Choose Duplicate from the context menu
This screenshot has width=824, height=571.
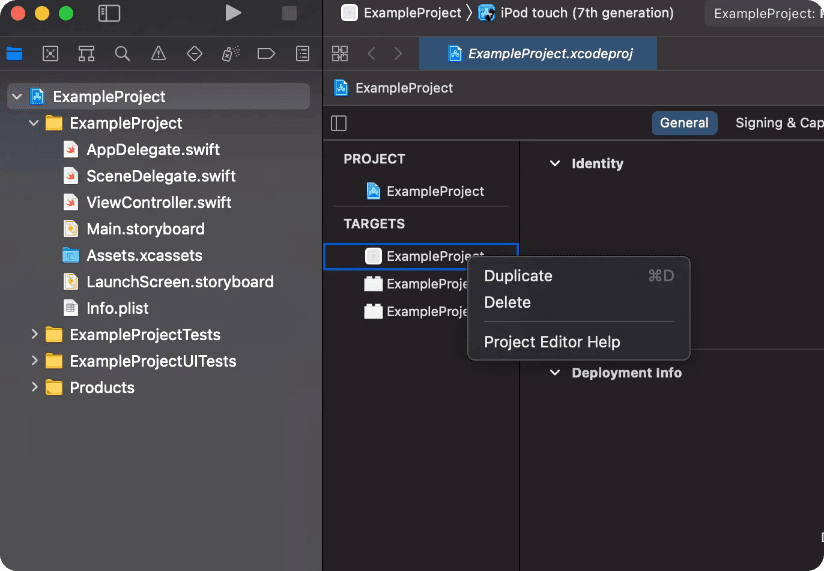coord(579,276)
